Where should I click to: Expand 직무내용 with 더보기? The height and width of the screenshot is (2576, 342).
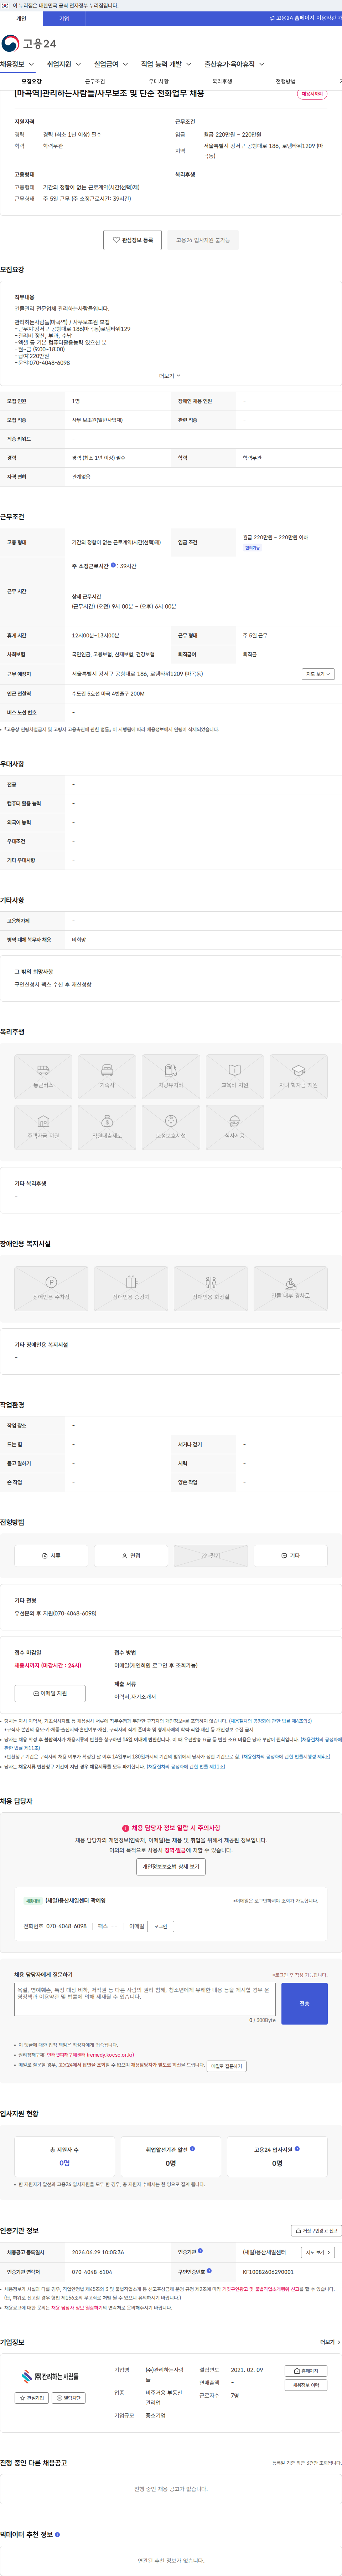click(170, 376)
